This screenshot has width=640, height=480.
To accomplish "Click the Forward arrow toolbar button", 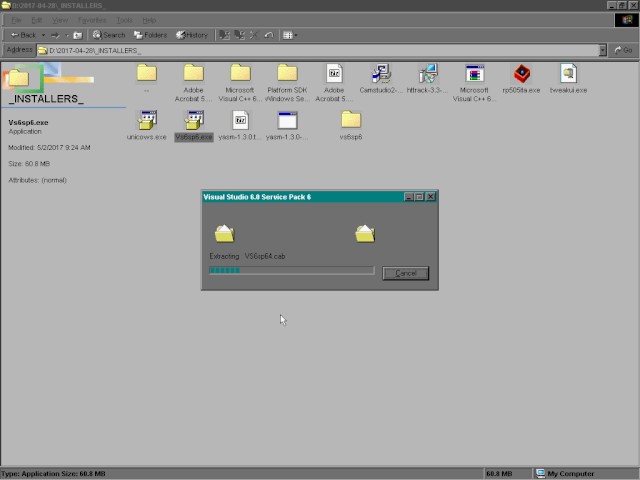I will click(55, 35).
